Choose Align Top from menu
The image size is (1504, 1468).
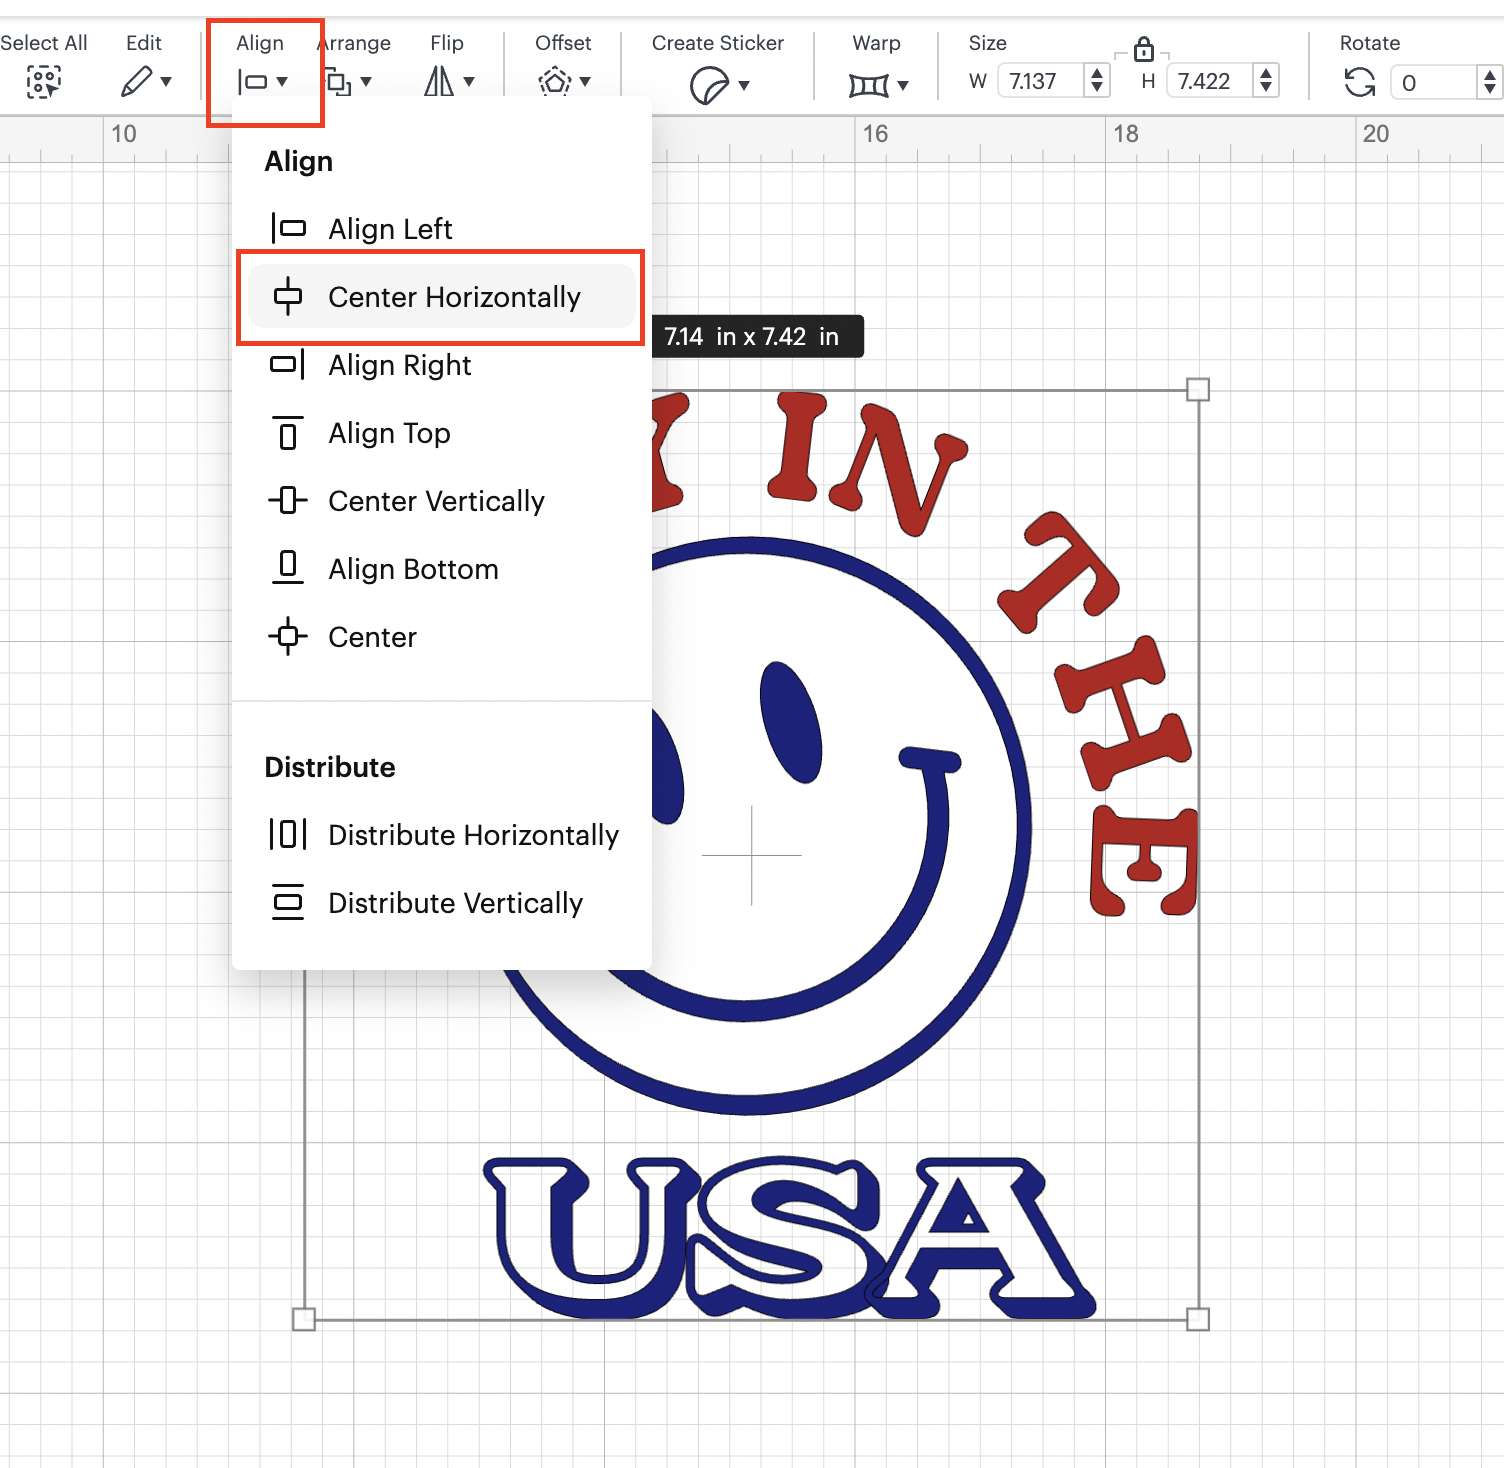click(x=441, y=433)
